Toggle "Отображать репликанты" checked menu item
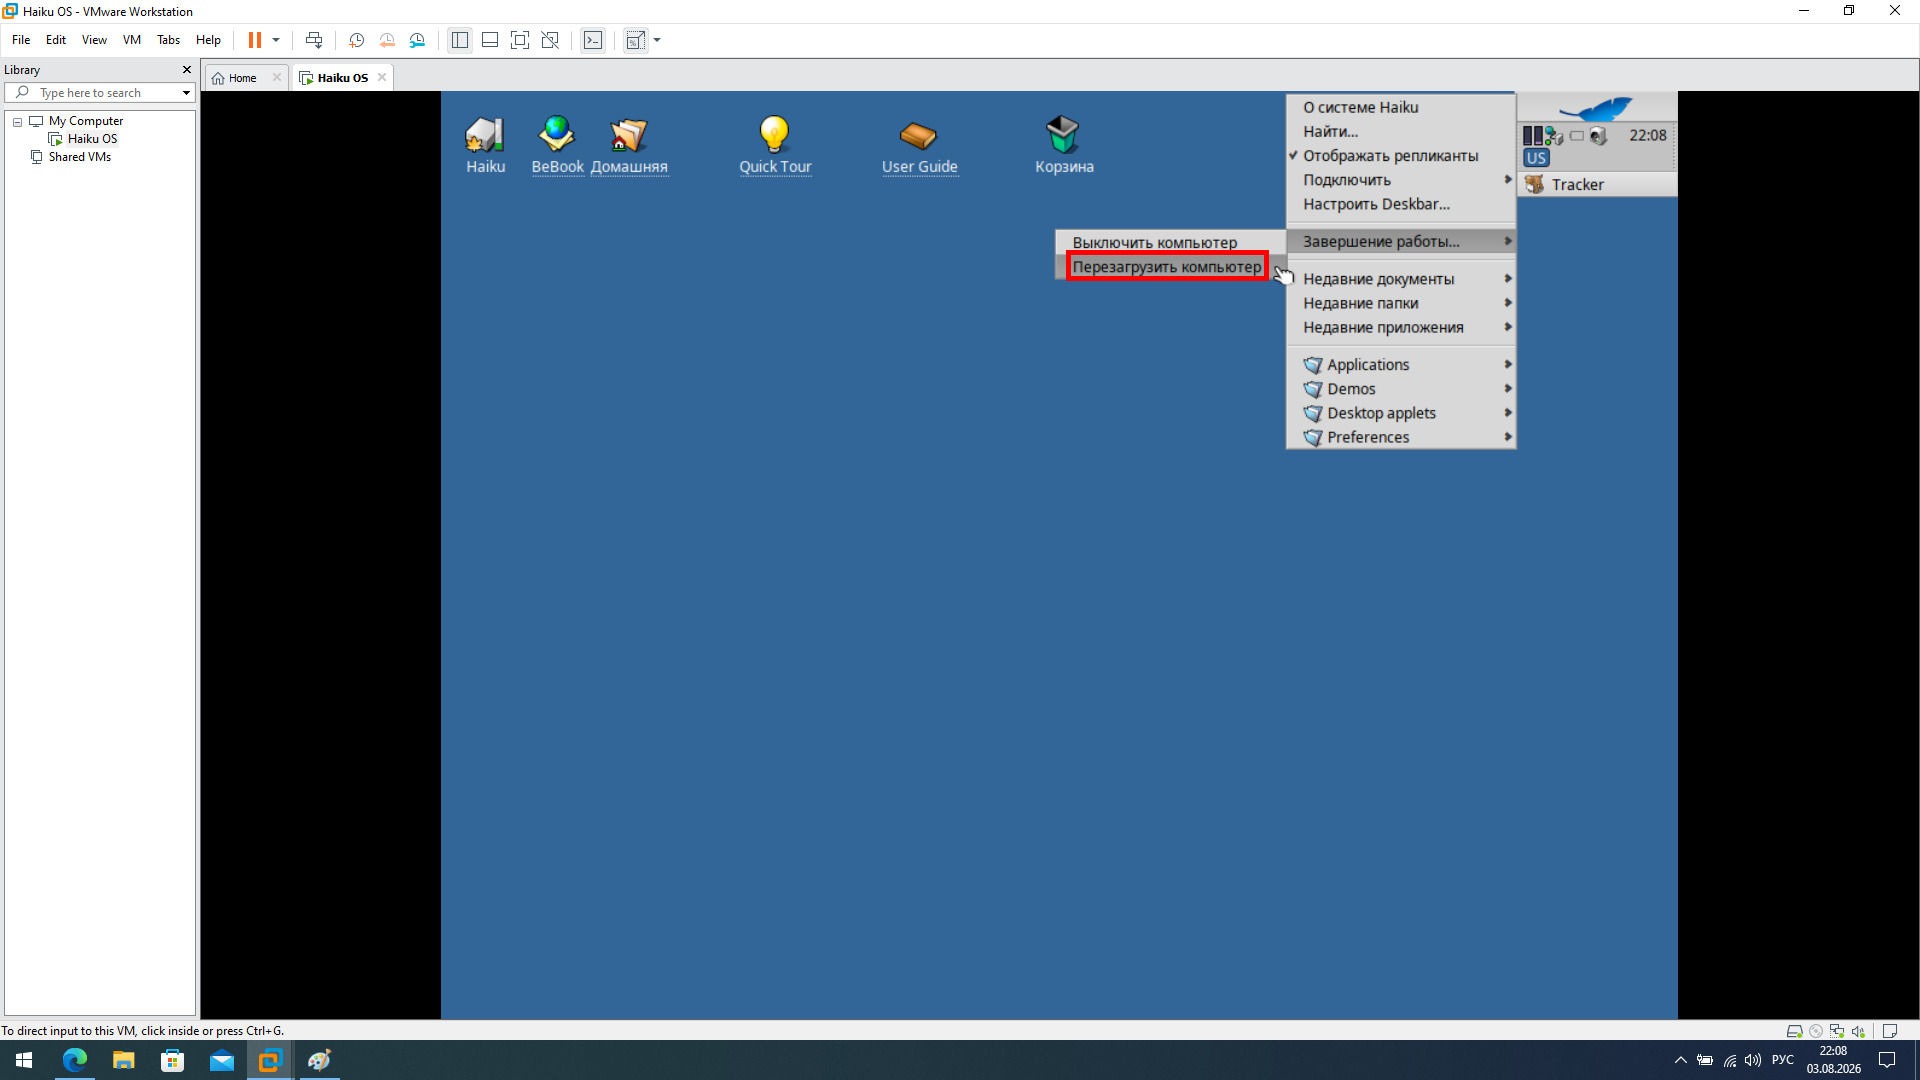The width and height of the screenshot is (1920, 1080). (x=1401, y=156)
